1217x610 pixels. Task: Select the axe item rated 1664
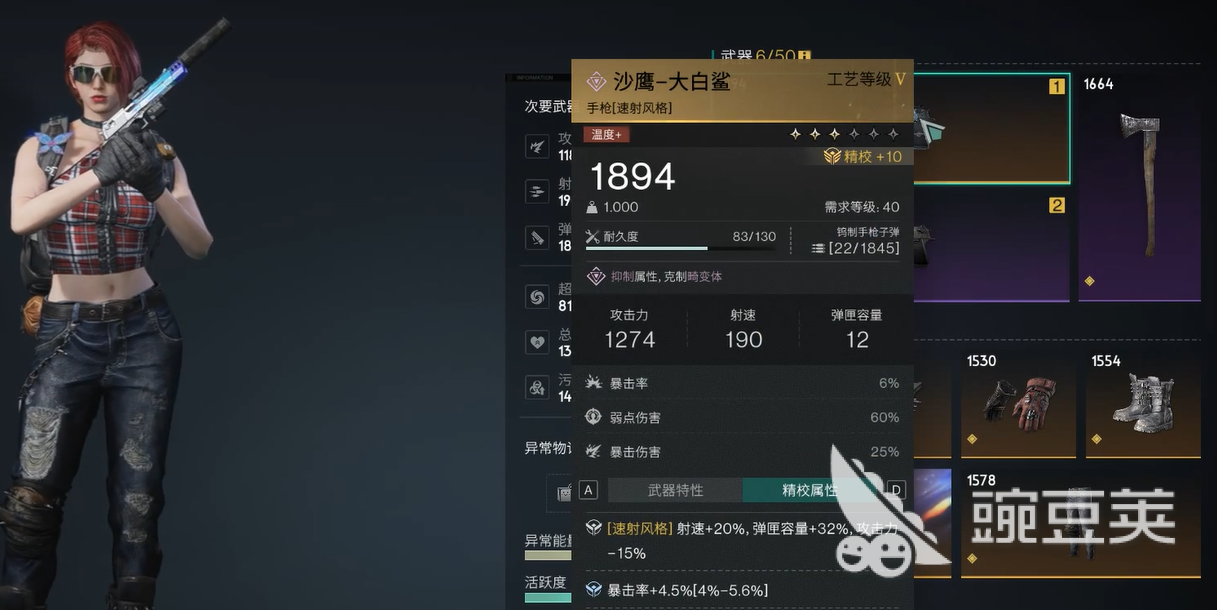pos(1139,187)
